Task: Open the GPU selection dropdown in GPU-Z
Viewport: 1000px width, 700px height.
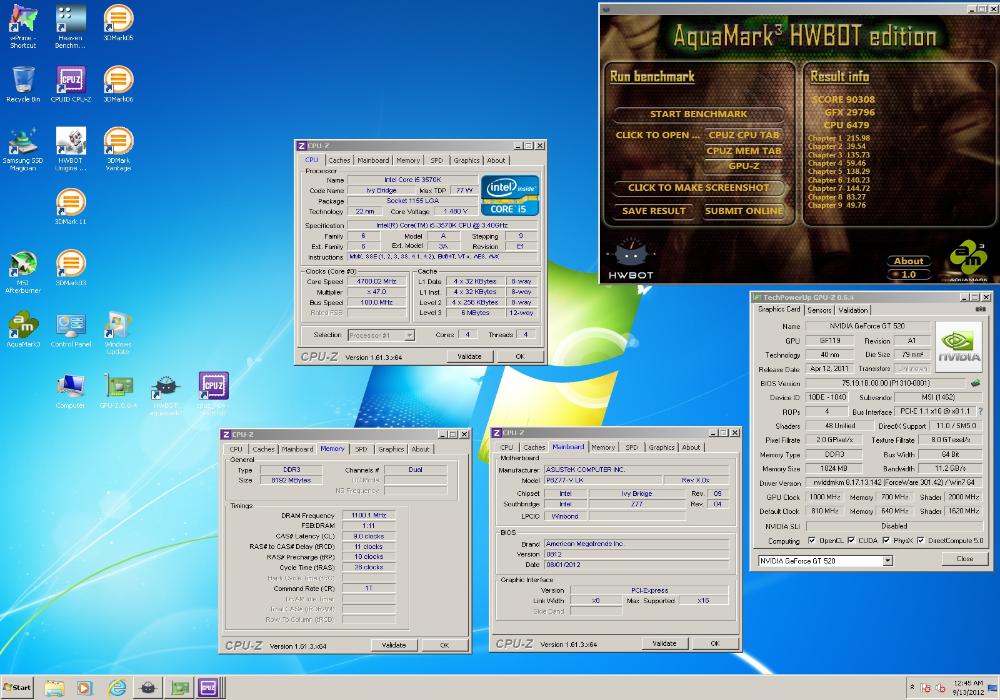Action: pyautogui.click(x=887, y=560)
